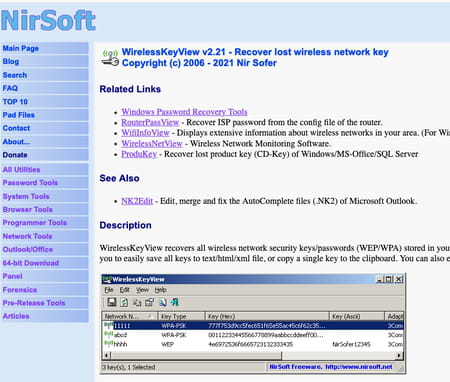Click the Key (Ascii) column header
Viewport: 450px width, 382px height.
357,316
